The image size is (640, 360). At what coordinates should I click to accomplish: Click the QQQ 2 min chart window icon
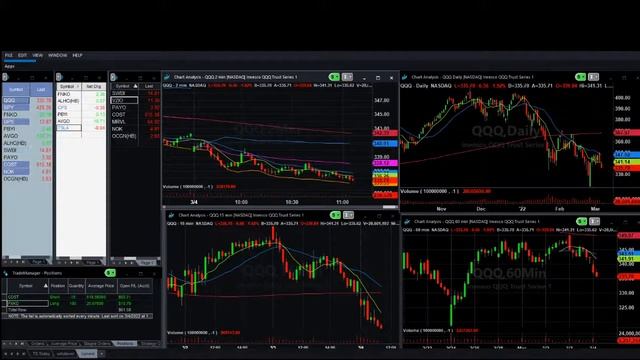167,77
